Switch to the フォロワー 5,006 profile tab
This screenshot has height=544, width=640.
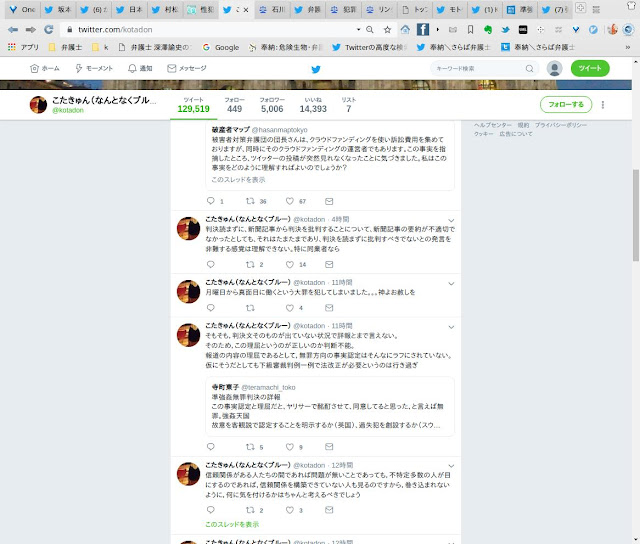[x=272, y=105]
